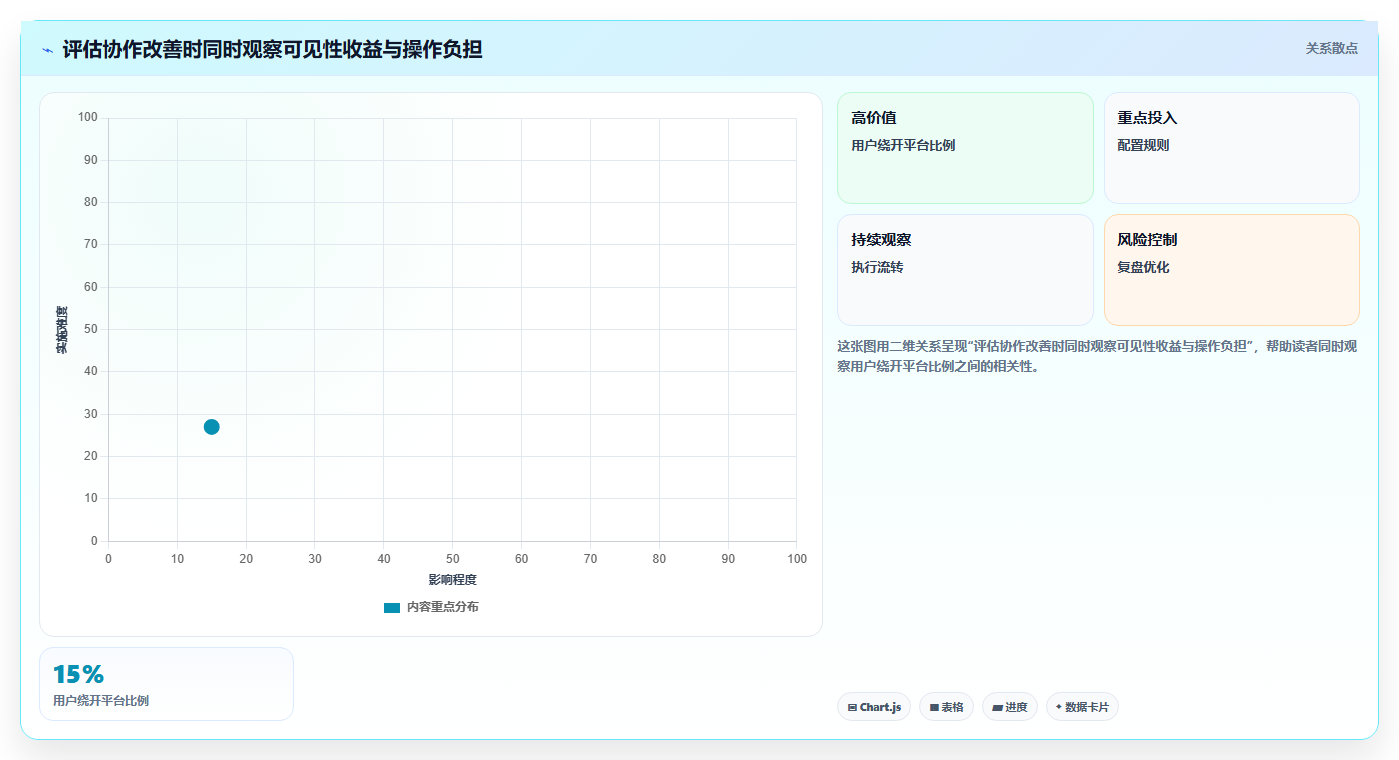Click x-axis tick label 100

point(797,559)
